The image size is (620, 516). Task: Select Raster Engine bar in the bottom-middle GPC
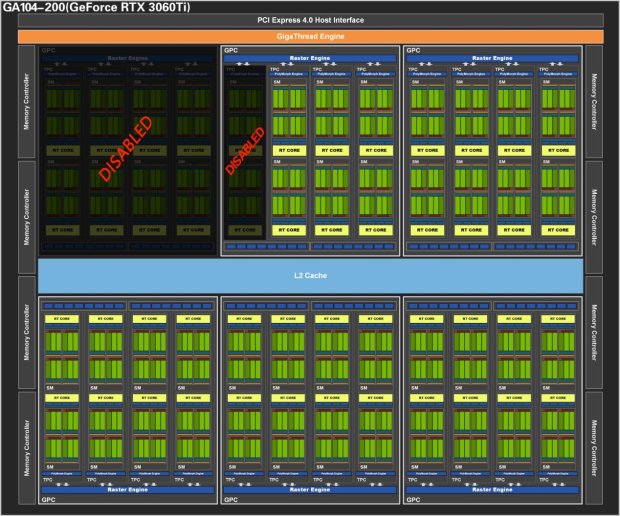(310, 490)
